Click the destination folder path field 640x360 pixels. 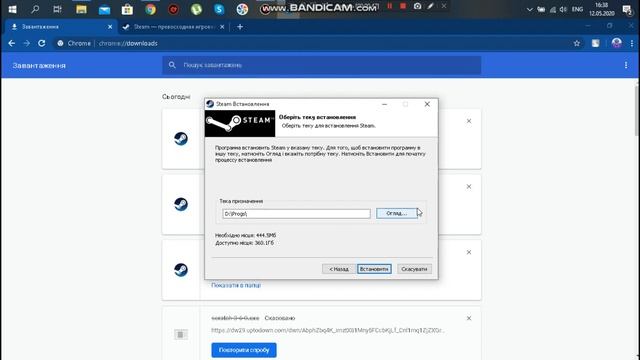point(296,213)
